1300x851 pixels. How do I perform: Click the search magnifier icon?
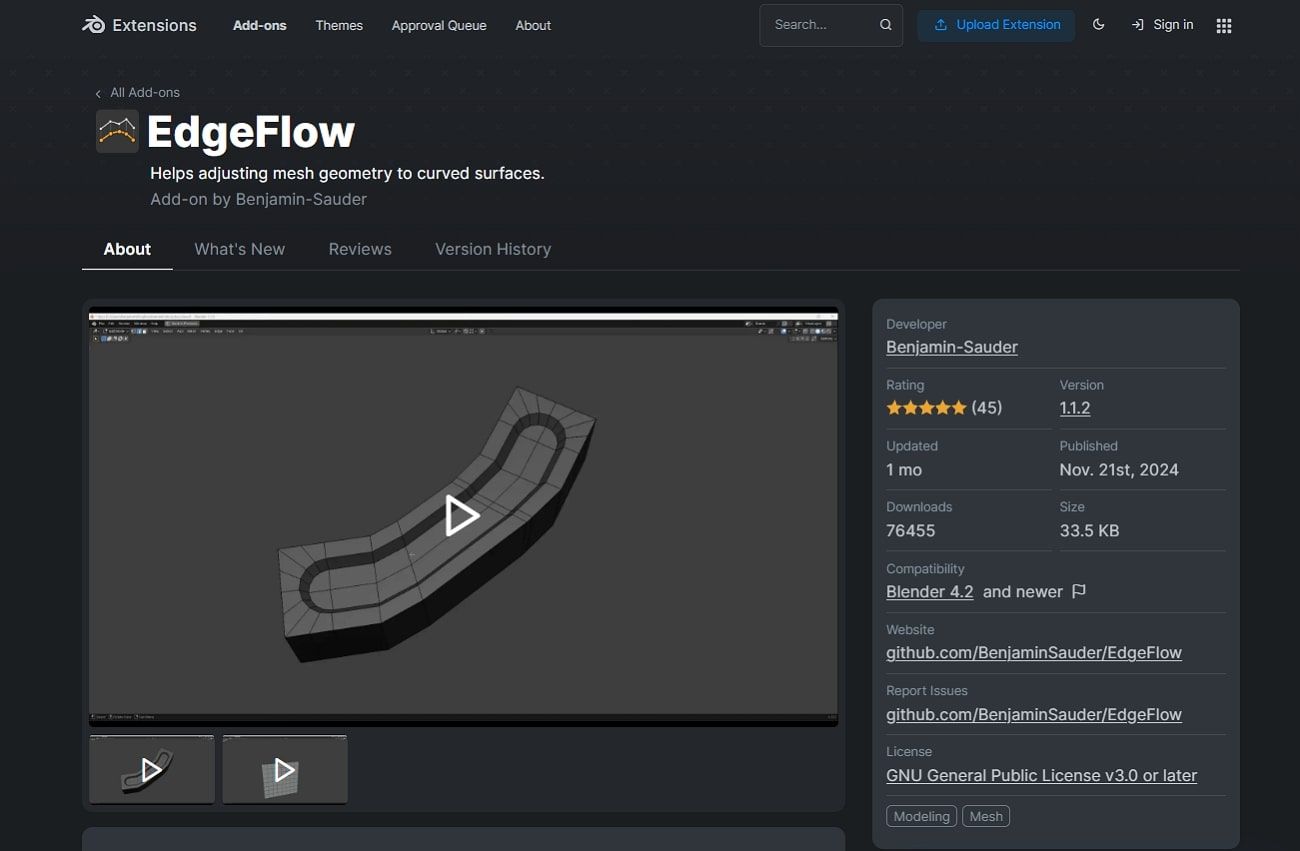pyautogui.click(x=885, y=25)
